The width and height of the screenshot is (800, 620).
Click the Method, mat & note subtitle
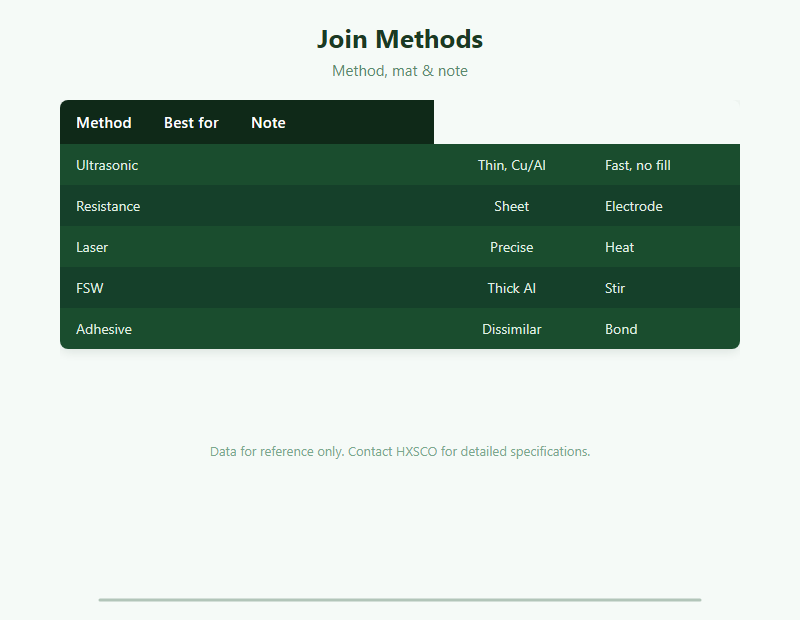[400, 70]
